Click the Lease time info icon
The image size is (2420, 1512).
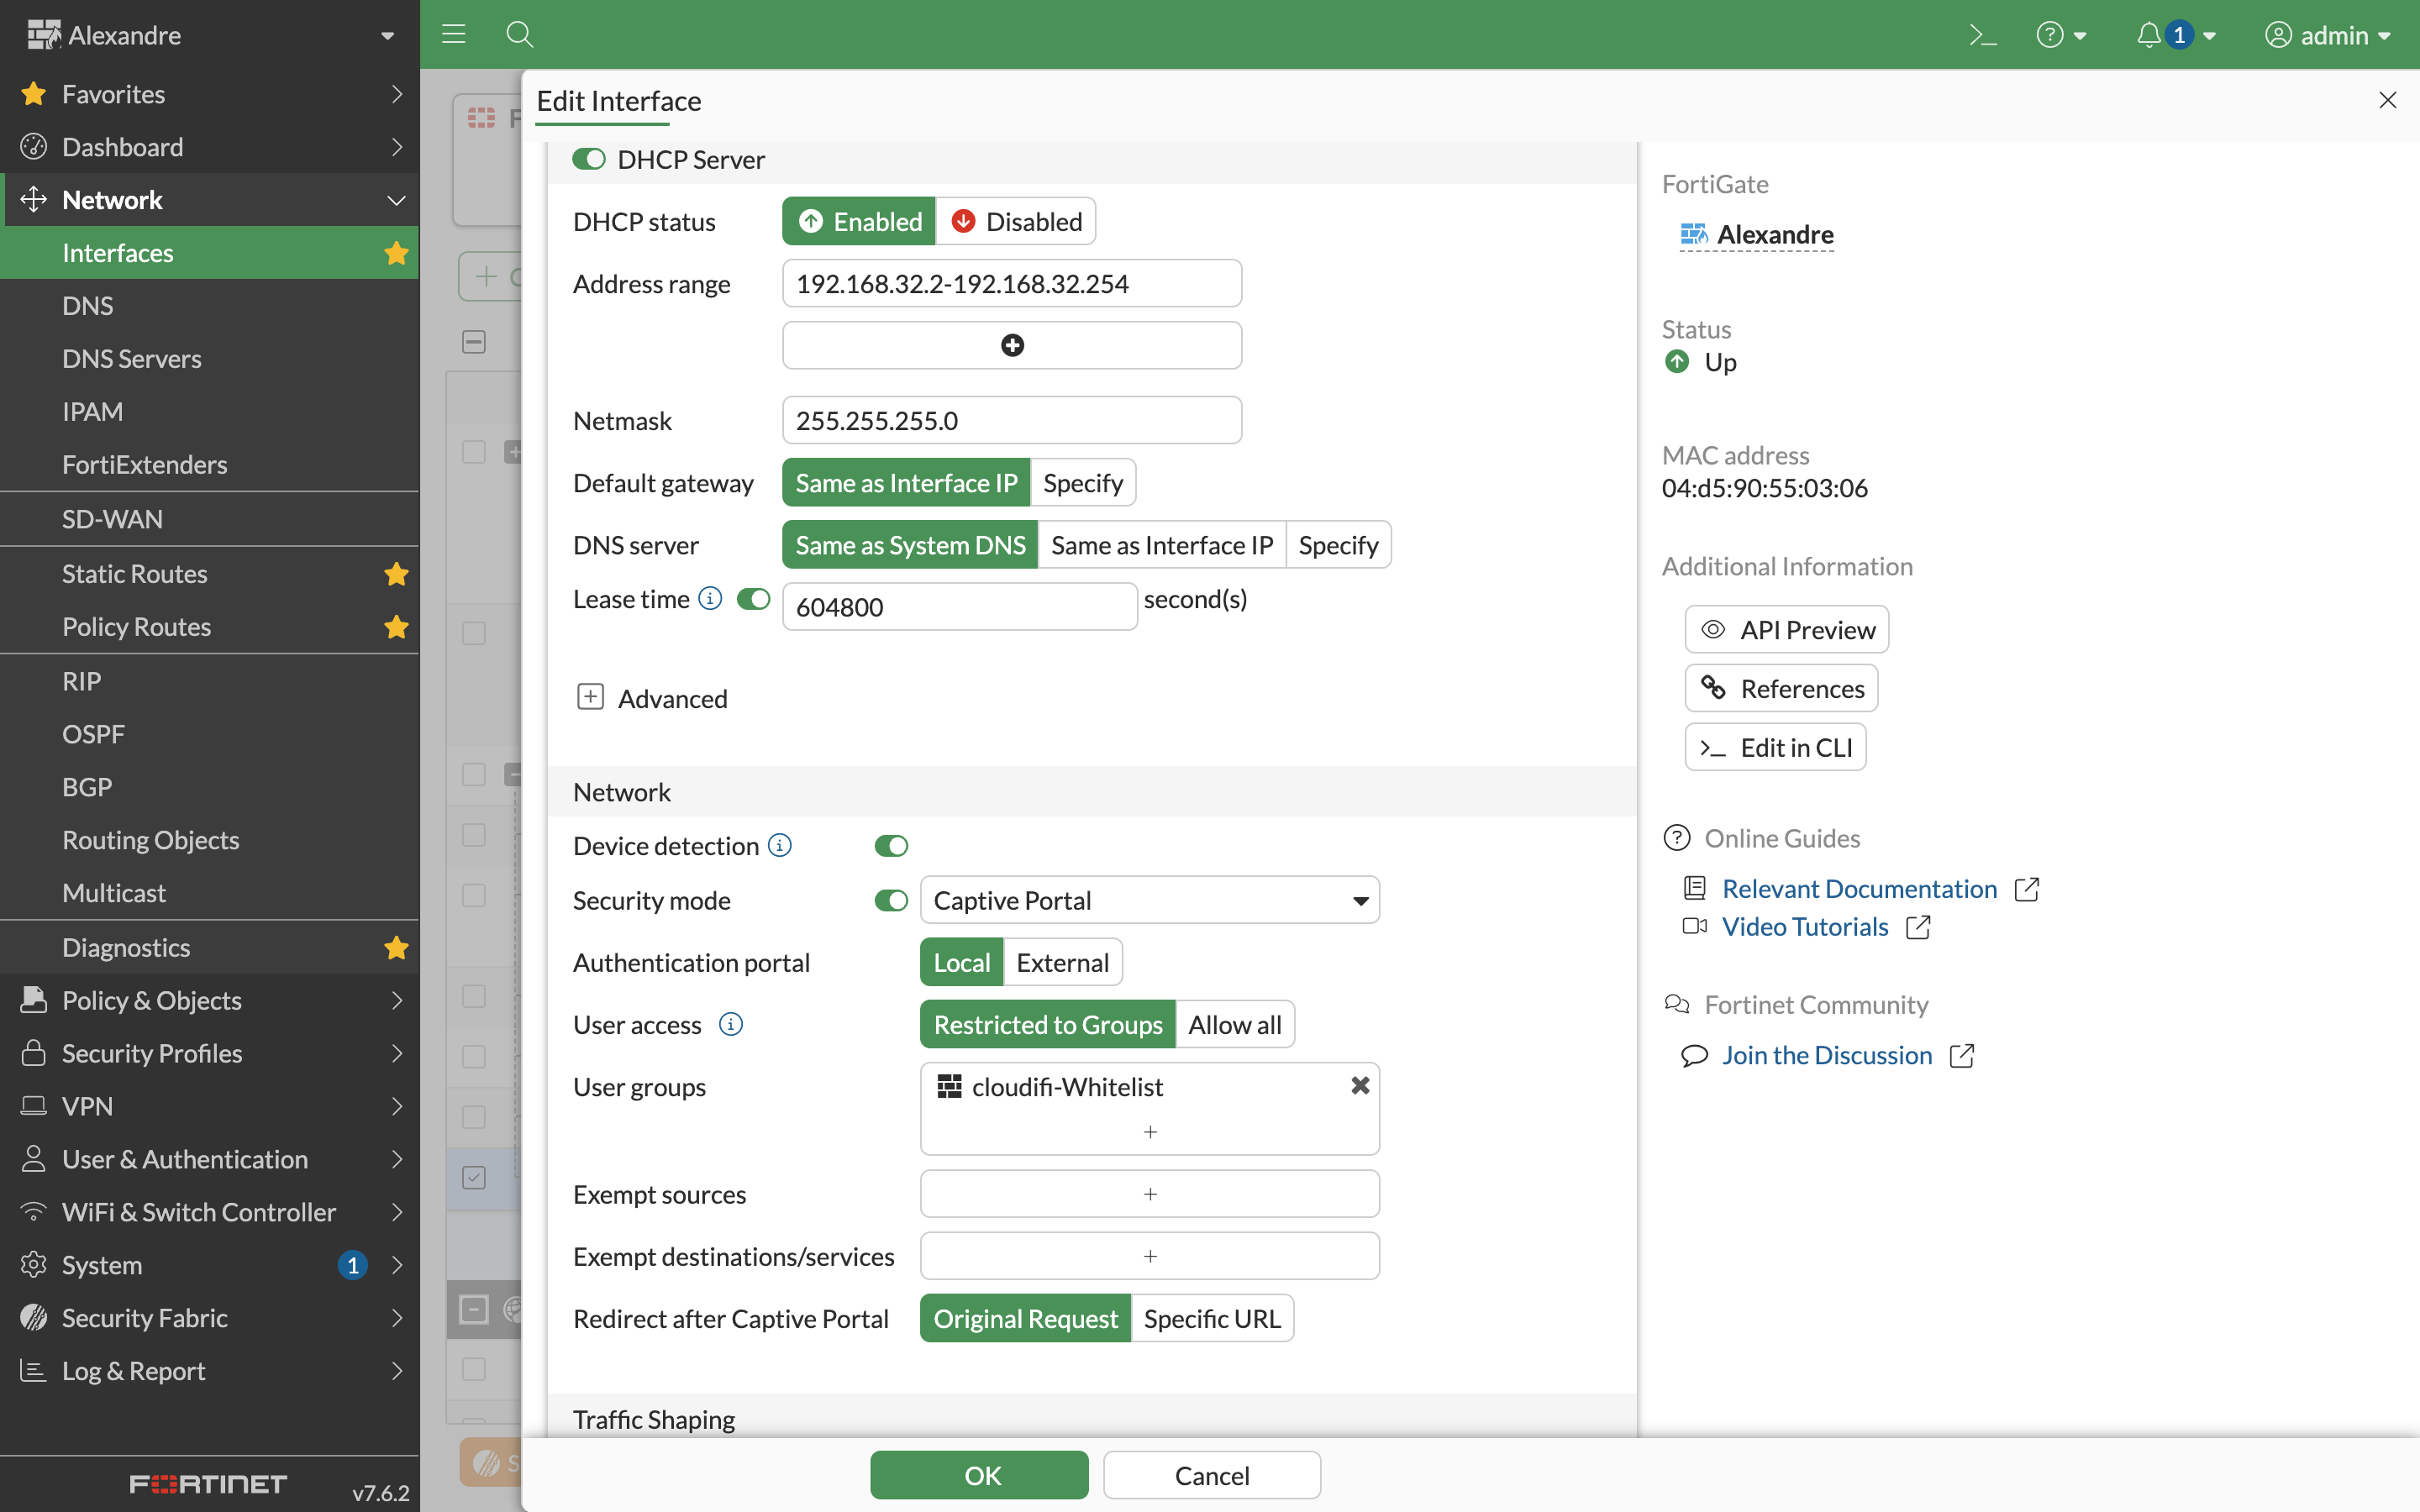click(710, 598)
